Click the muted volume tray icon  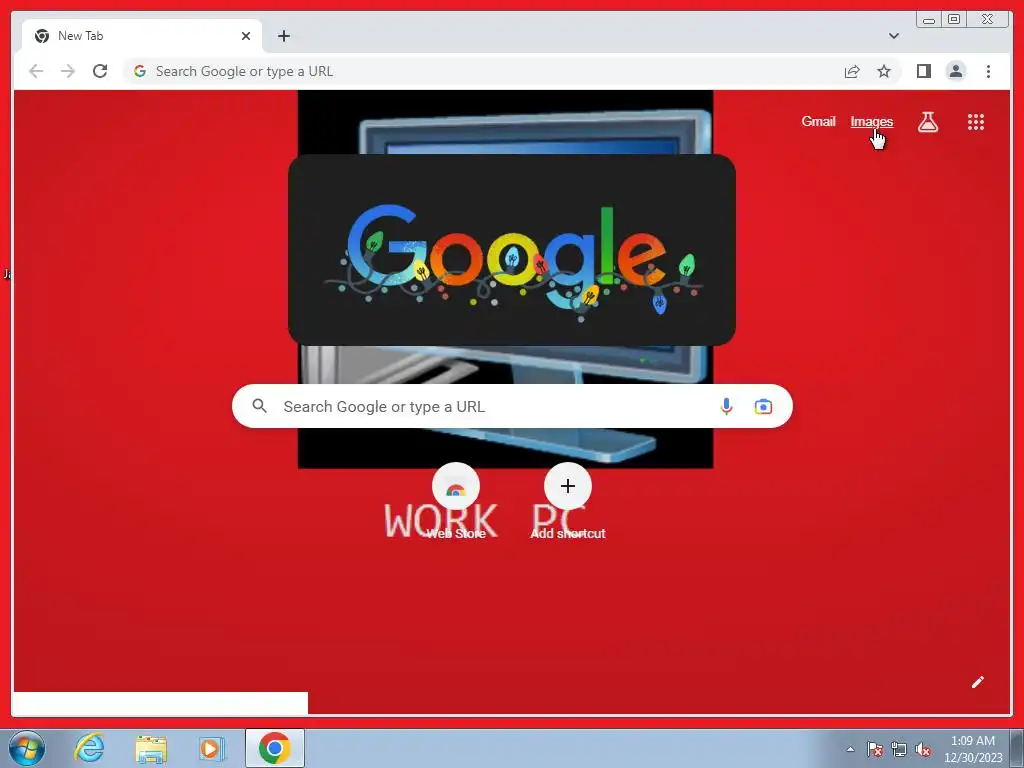[923, 749]
